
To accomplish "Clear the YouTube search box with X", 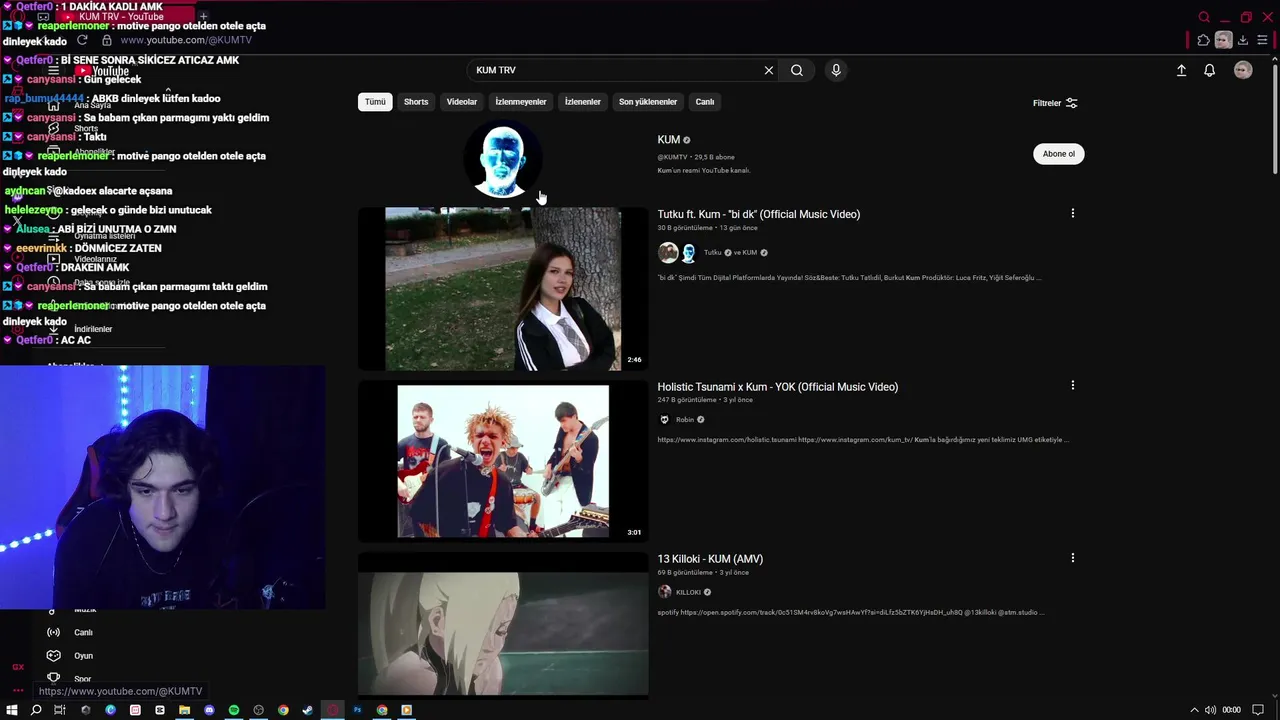I will (768, 70).
